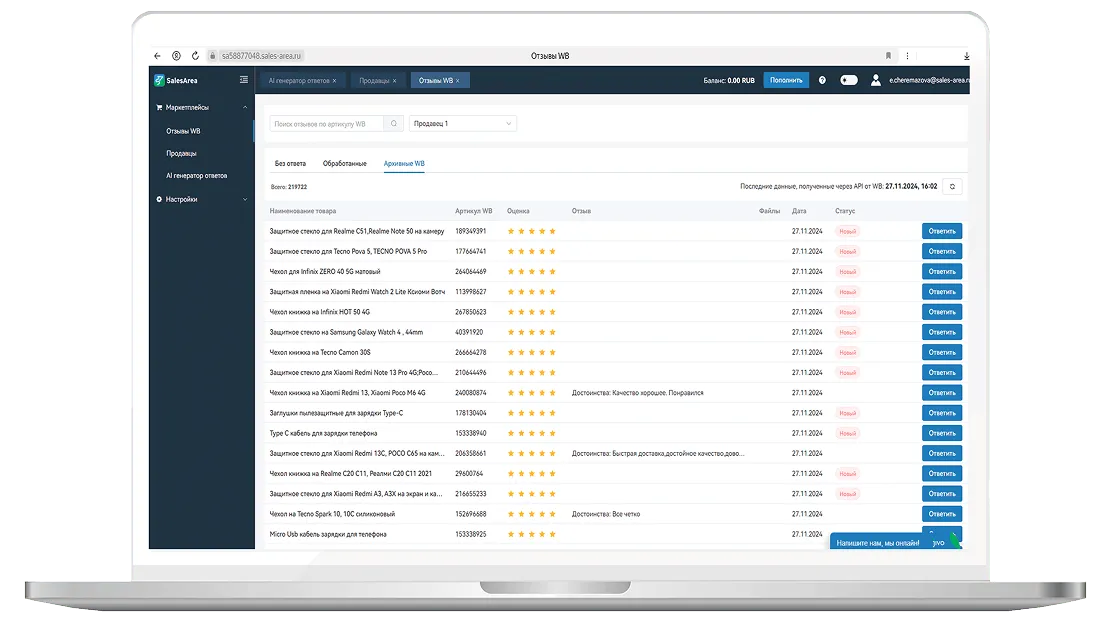The height and width of the screenshot is (626, 1105).
Task: Click the Артикул WB column header
Action: 474,211
